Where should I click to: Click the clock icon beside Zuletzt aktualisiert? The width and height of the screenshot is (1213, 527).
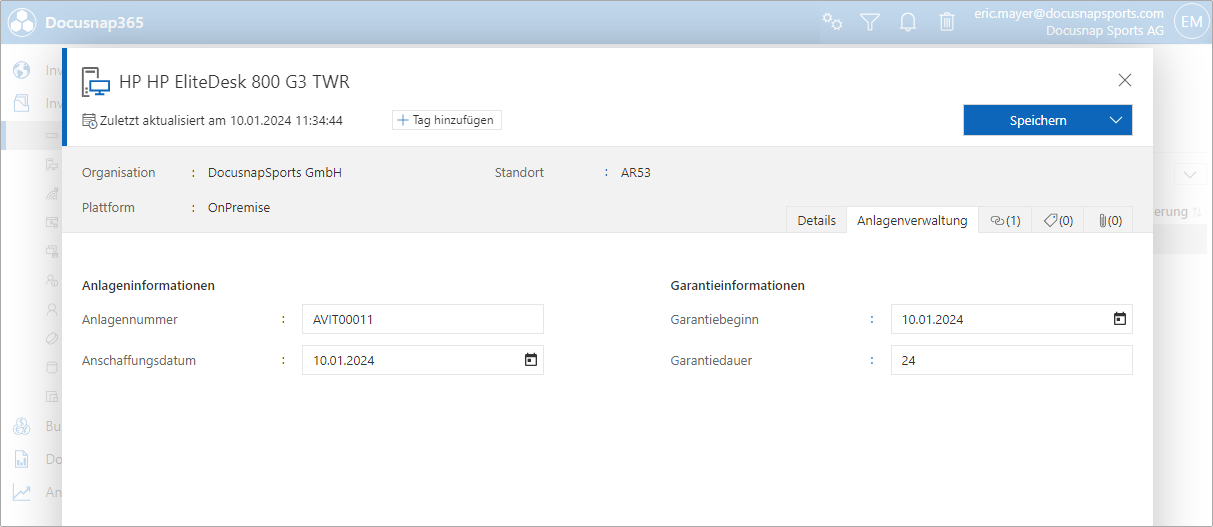click(89, 121)
